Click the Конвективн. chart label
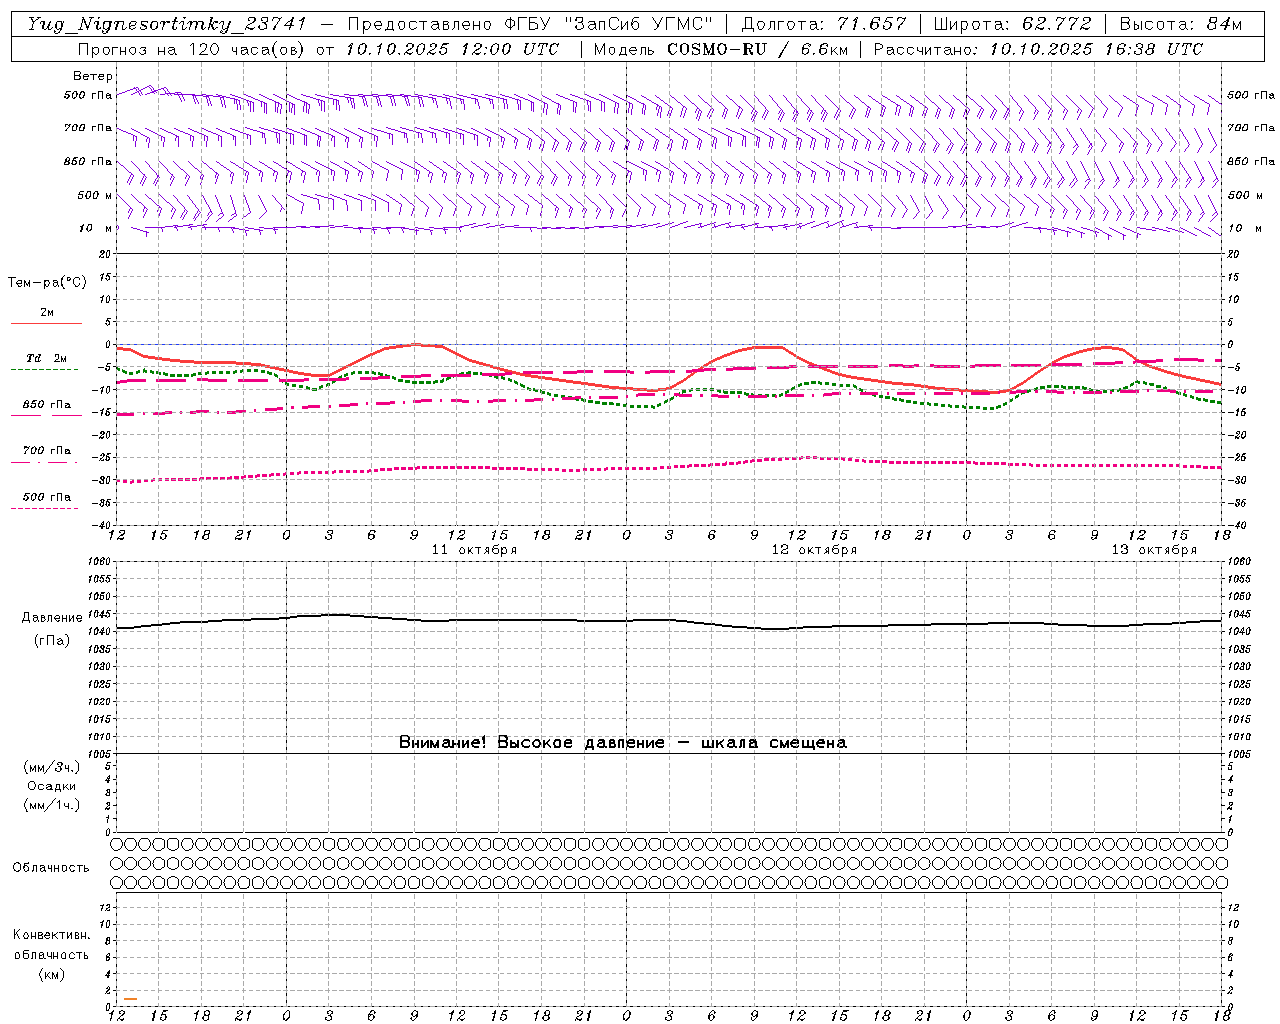 pos(51,935)
